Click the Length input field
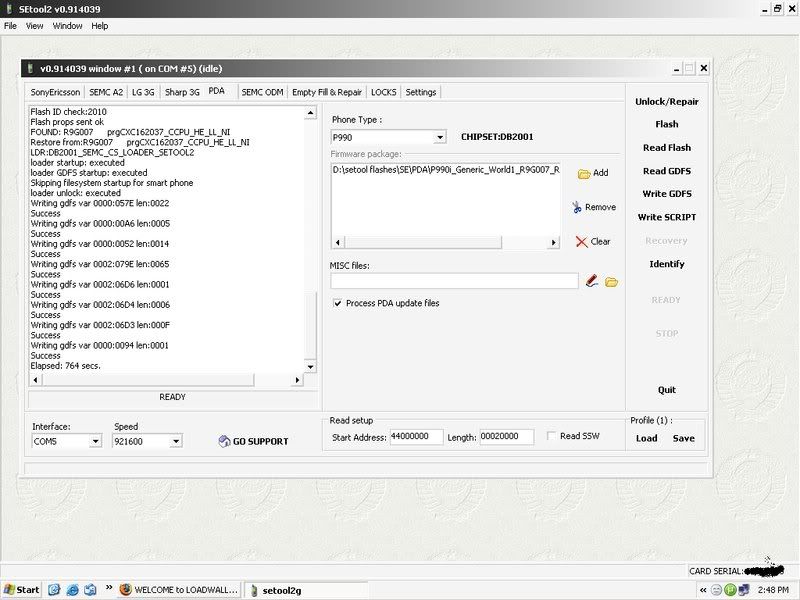Image resolution: width=800 pixels, height=600 pixels. [507, 437]
